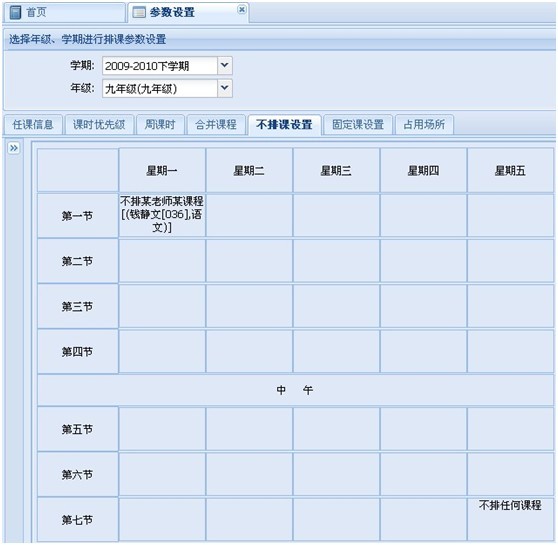Switch to the 课时优先级 tab
The width and height of the screenshot is (558, 545).
[99, 125]
